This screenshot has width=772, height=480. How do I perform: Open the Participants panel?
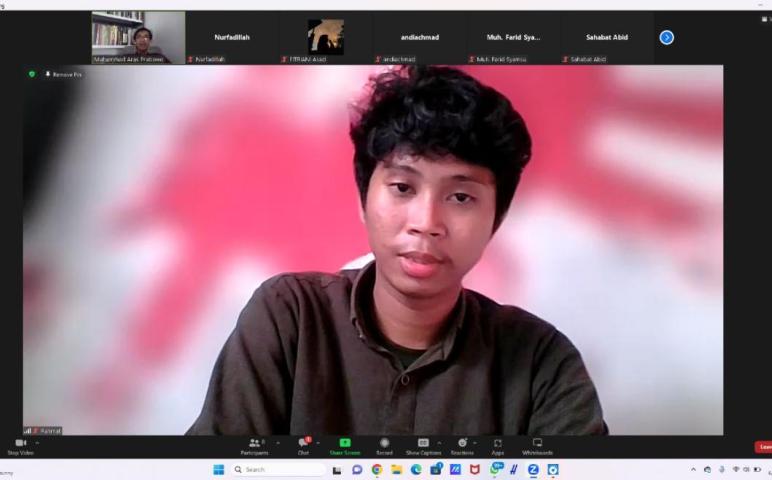pos(254,444)
